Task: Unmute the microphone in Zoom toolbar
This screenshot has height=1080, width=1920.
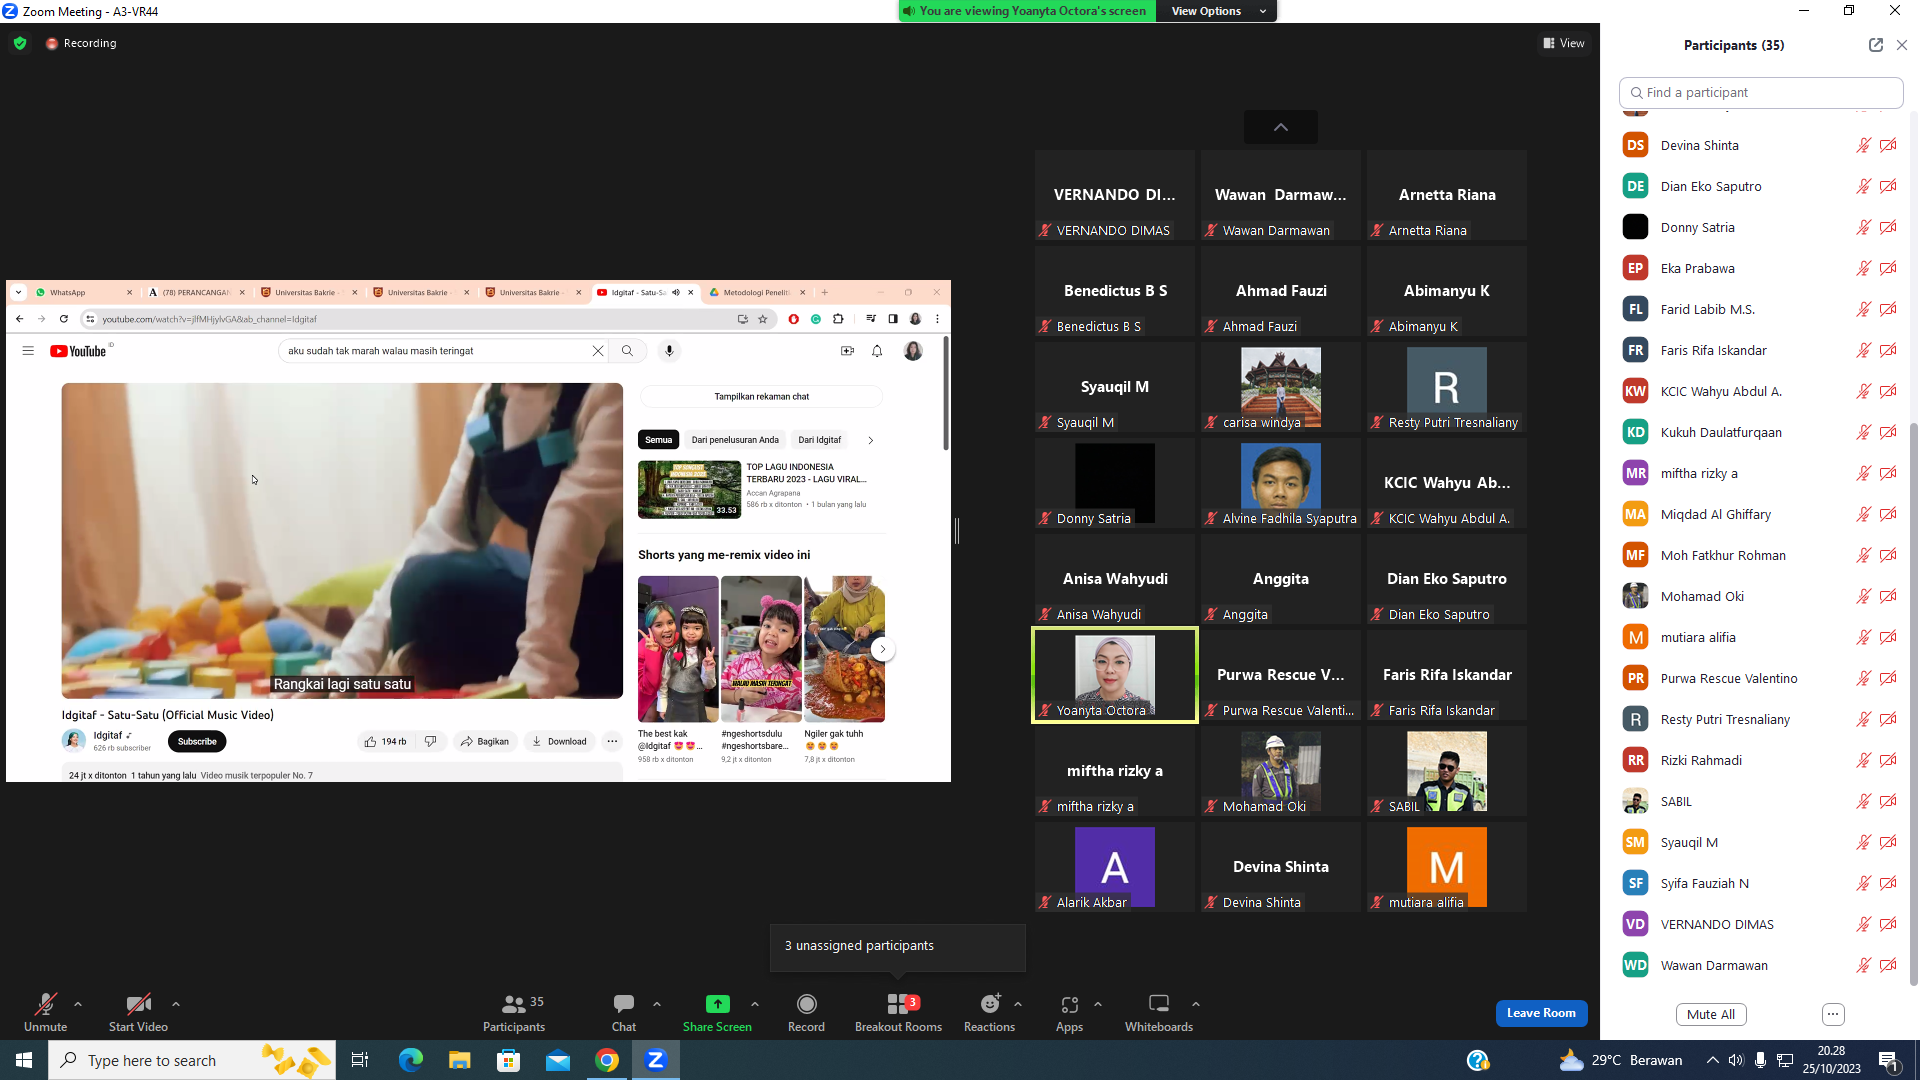Action: [45, 1012]
